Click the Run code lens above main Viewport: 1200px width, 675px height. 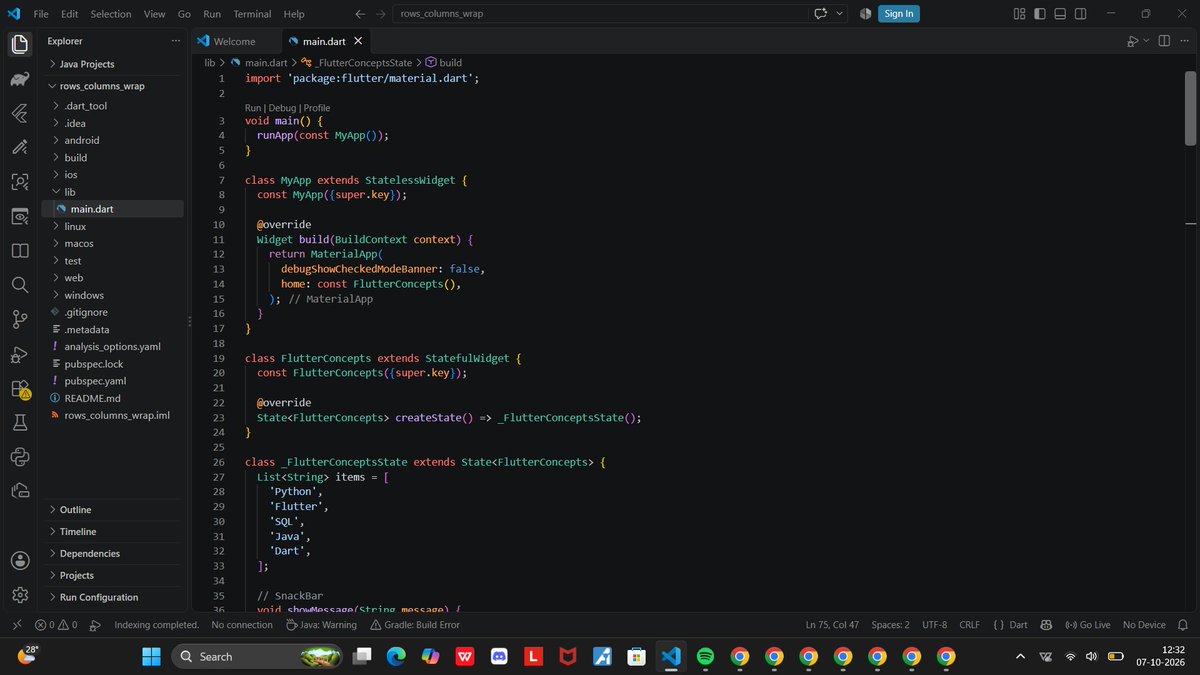tap(253, 108)
